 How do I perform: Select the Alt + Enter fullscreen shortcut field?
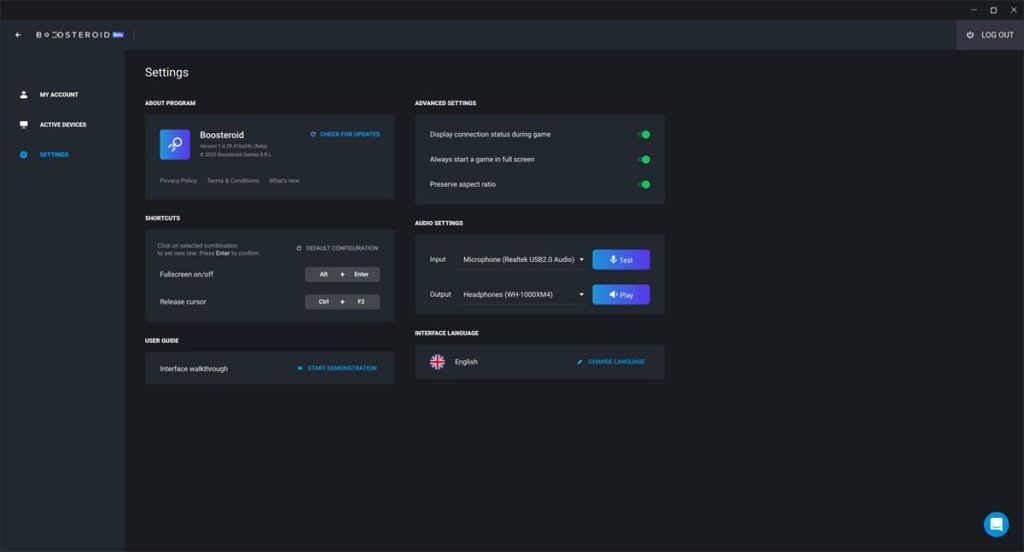click(342, 274)
